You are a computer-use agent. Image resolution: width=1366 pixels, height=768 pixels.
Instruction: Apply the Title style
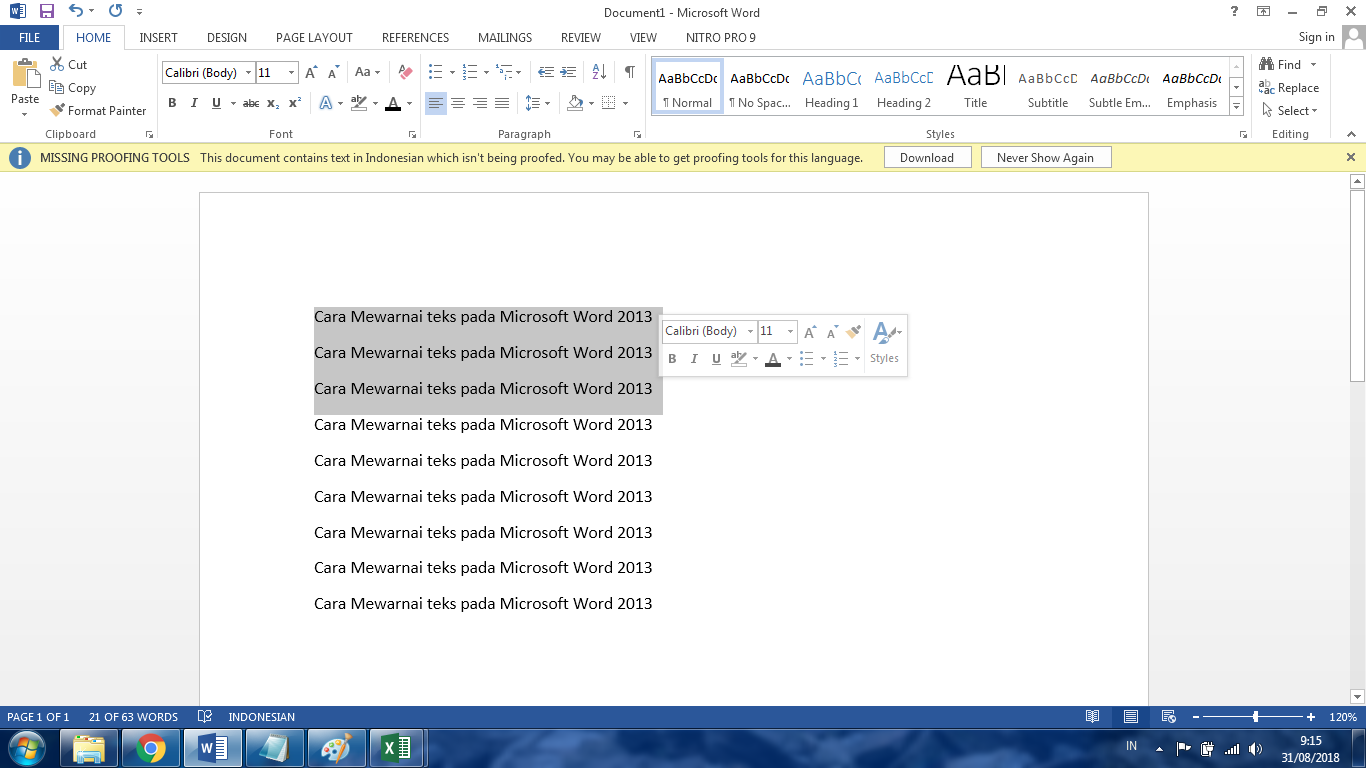976,87
